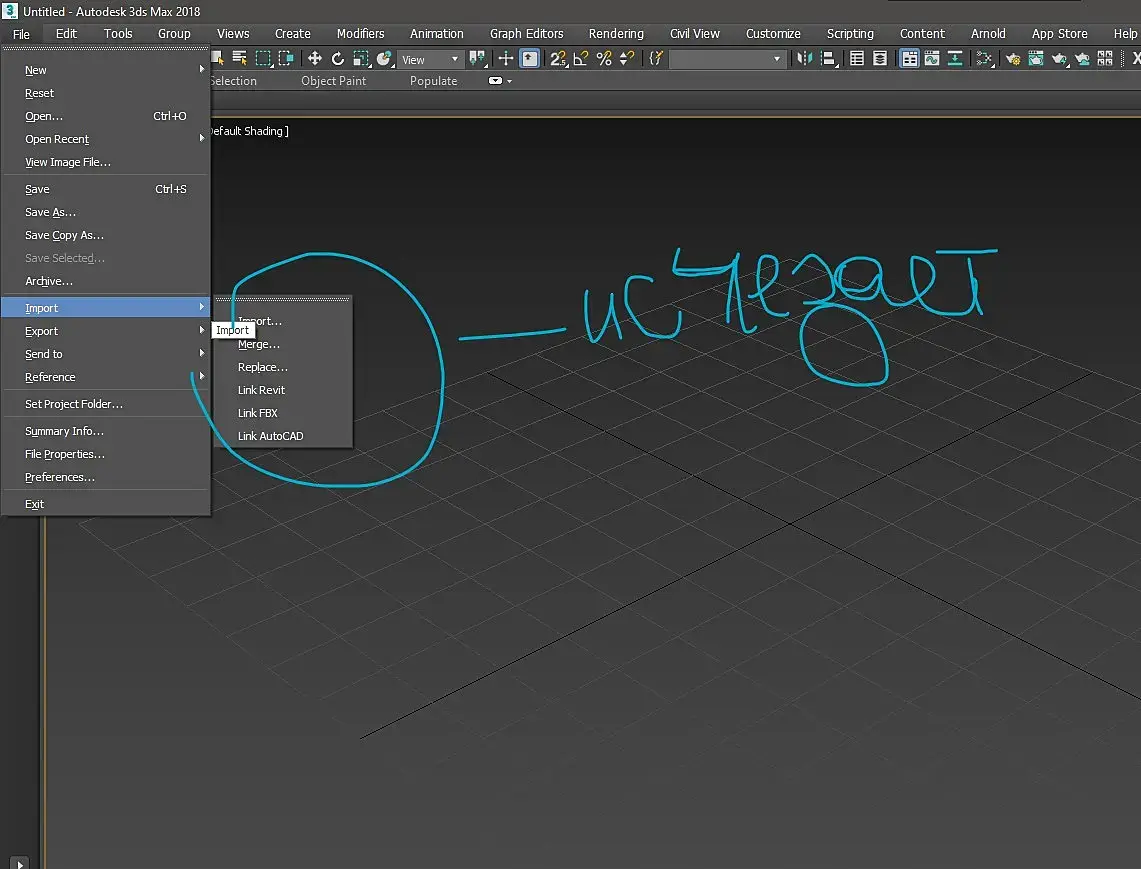Select the Move tool in toolbar
The image size is (1141, 869).
314,59
